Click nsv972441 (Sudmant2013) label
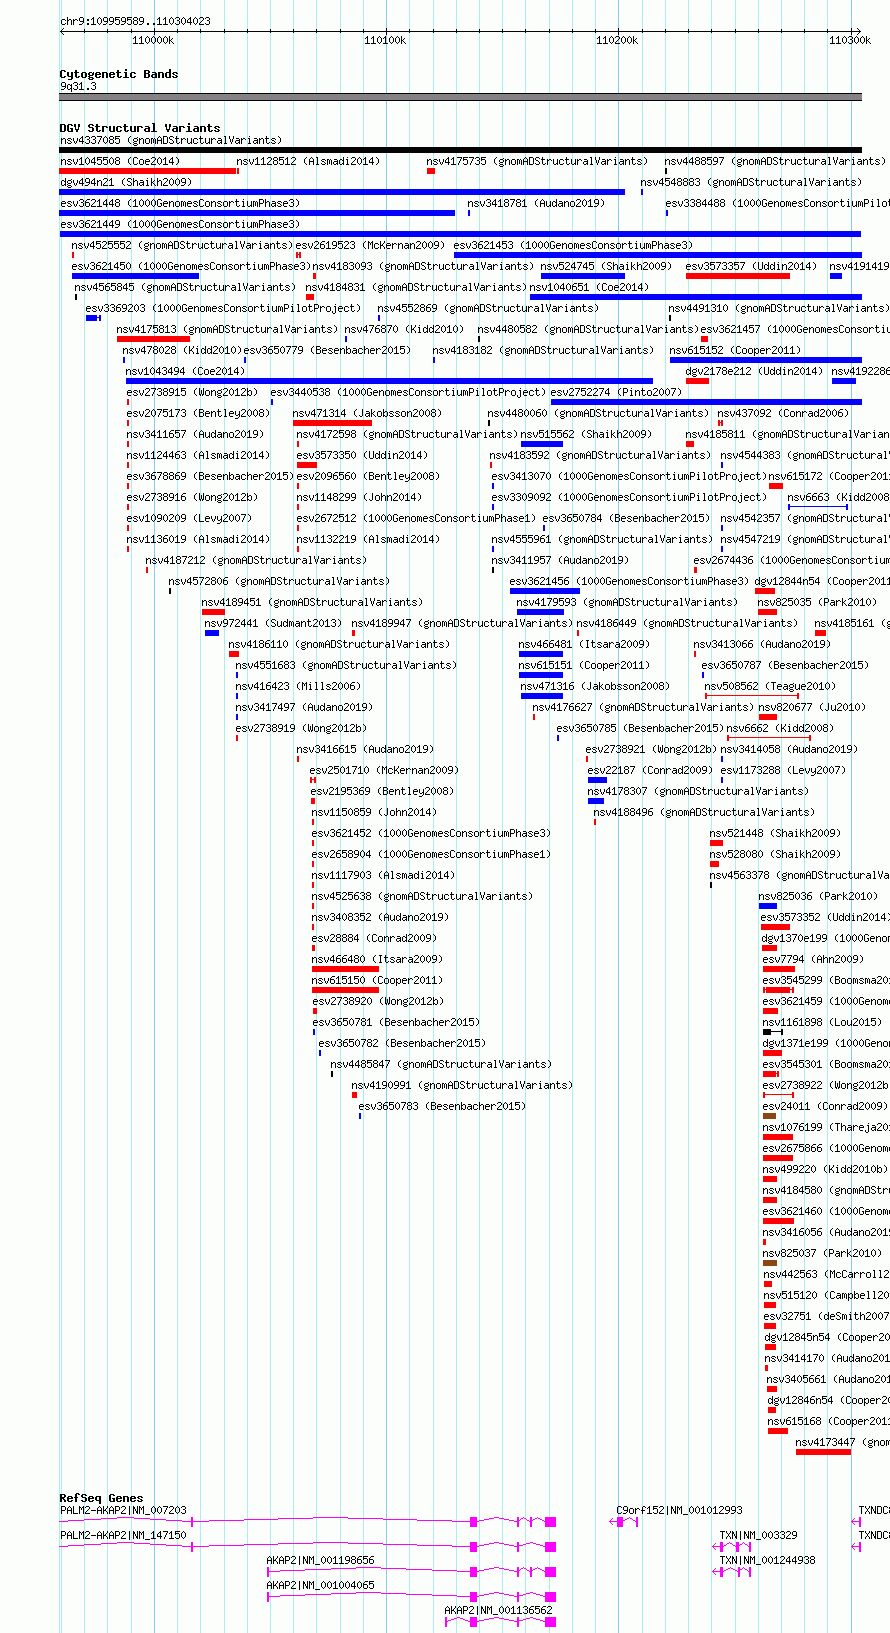Image resolution: width=890 pixels, height=1633 pixels. pos(273,623)
